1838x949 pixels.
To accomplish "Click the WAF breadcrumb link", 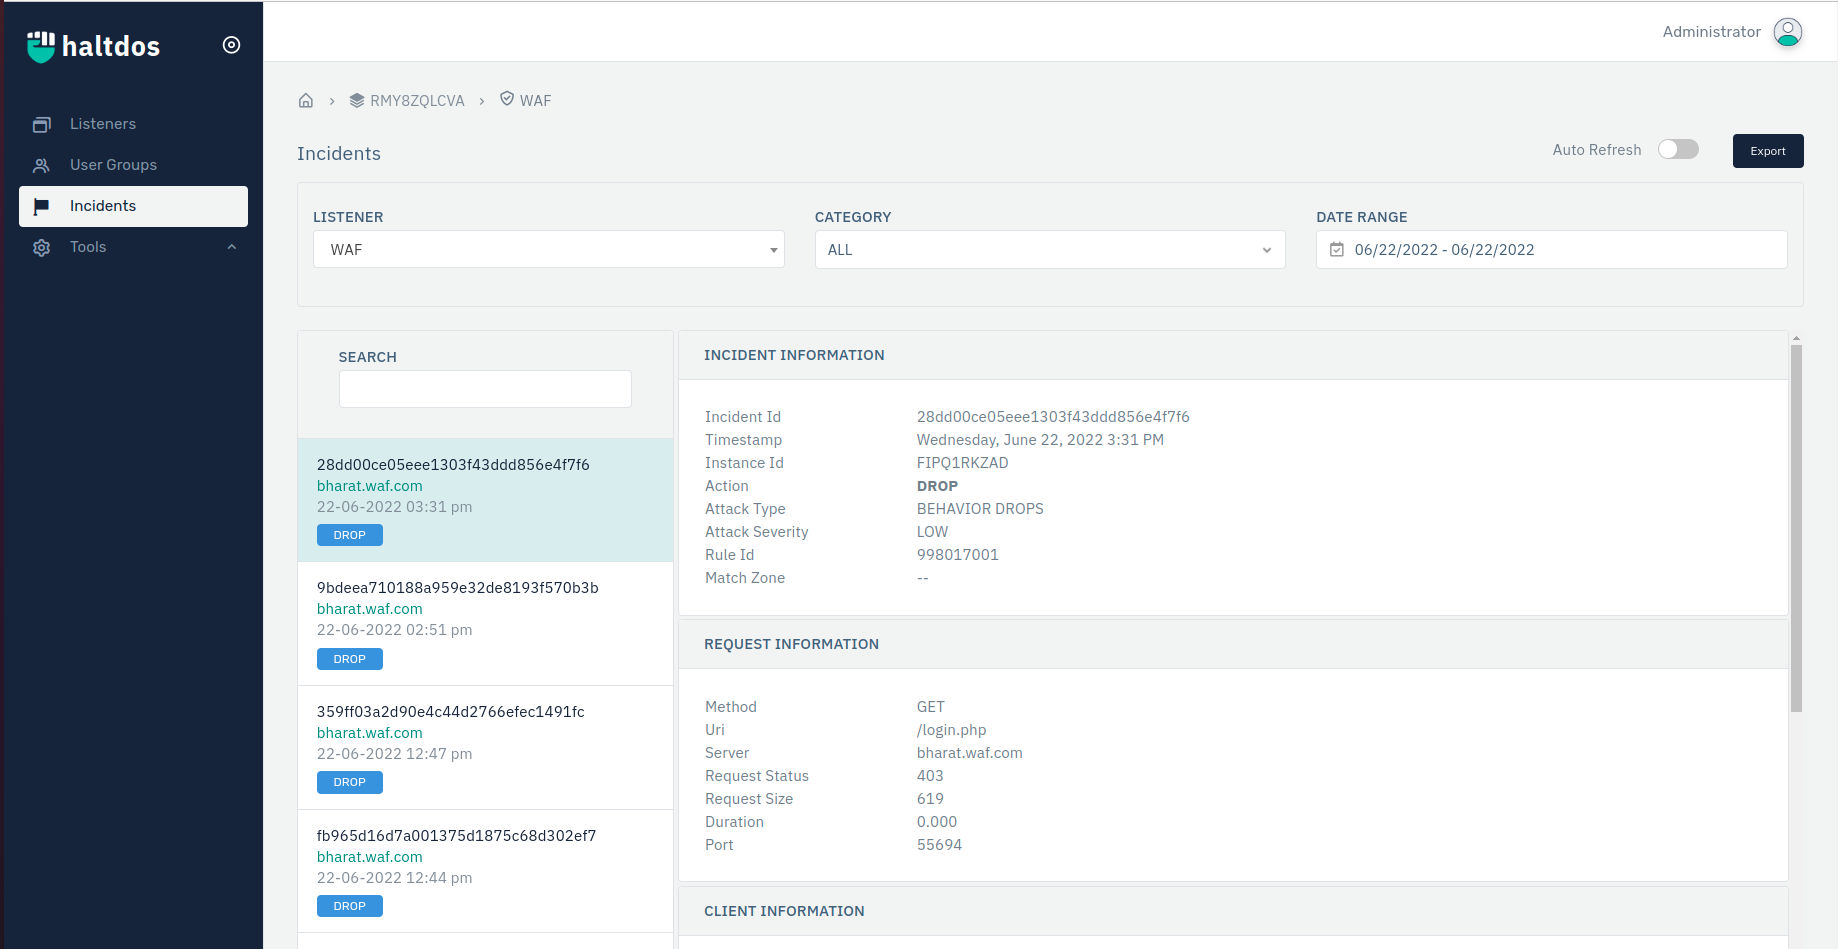I will pos(535,101).
